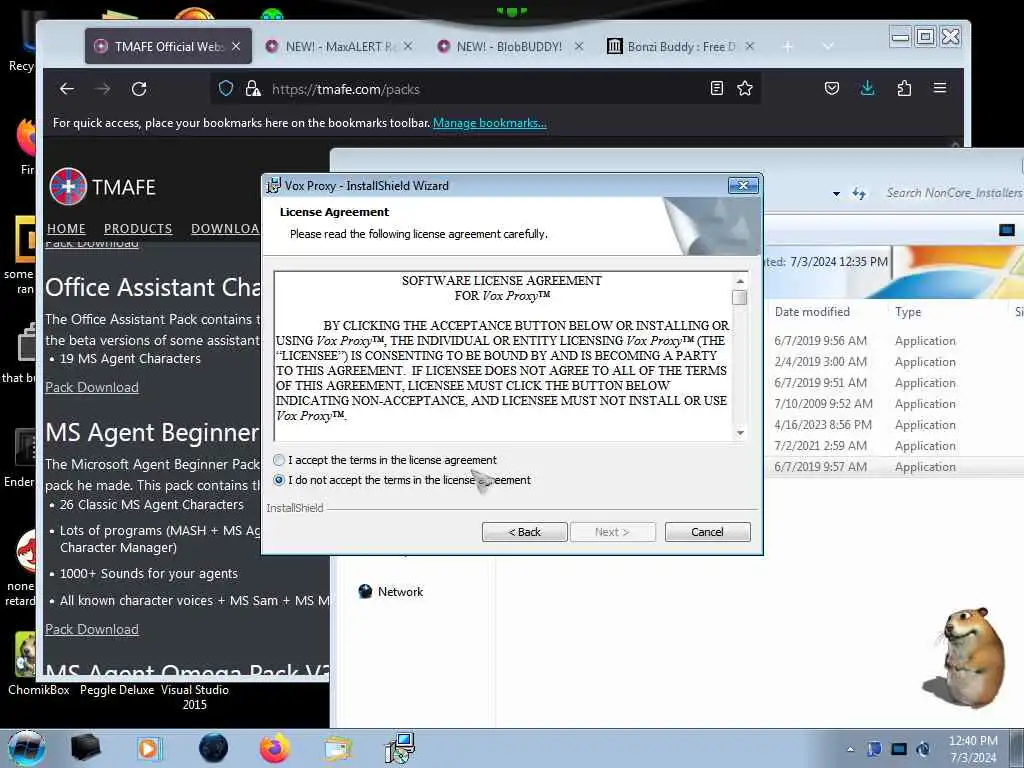Image resolution: width=1024 pixels, height=768 pixels.
Task: Click the Explorer refresh arrows icon
Action: tap(858, 193)
